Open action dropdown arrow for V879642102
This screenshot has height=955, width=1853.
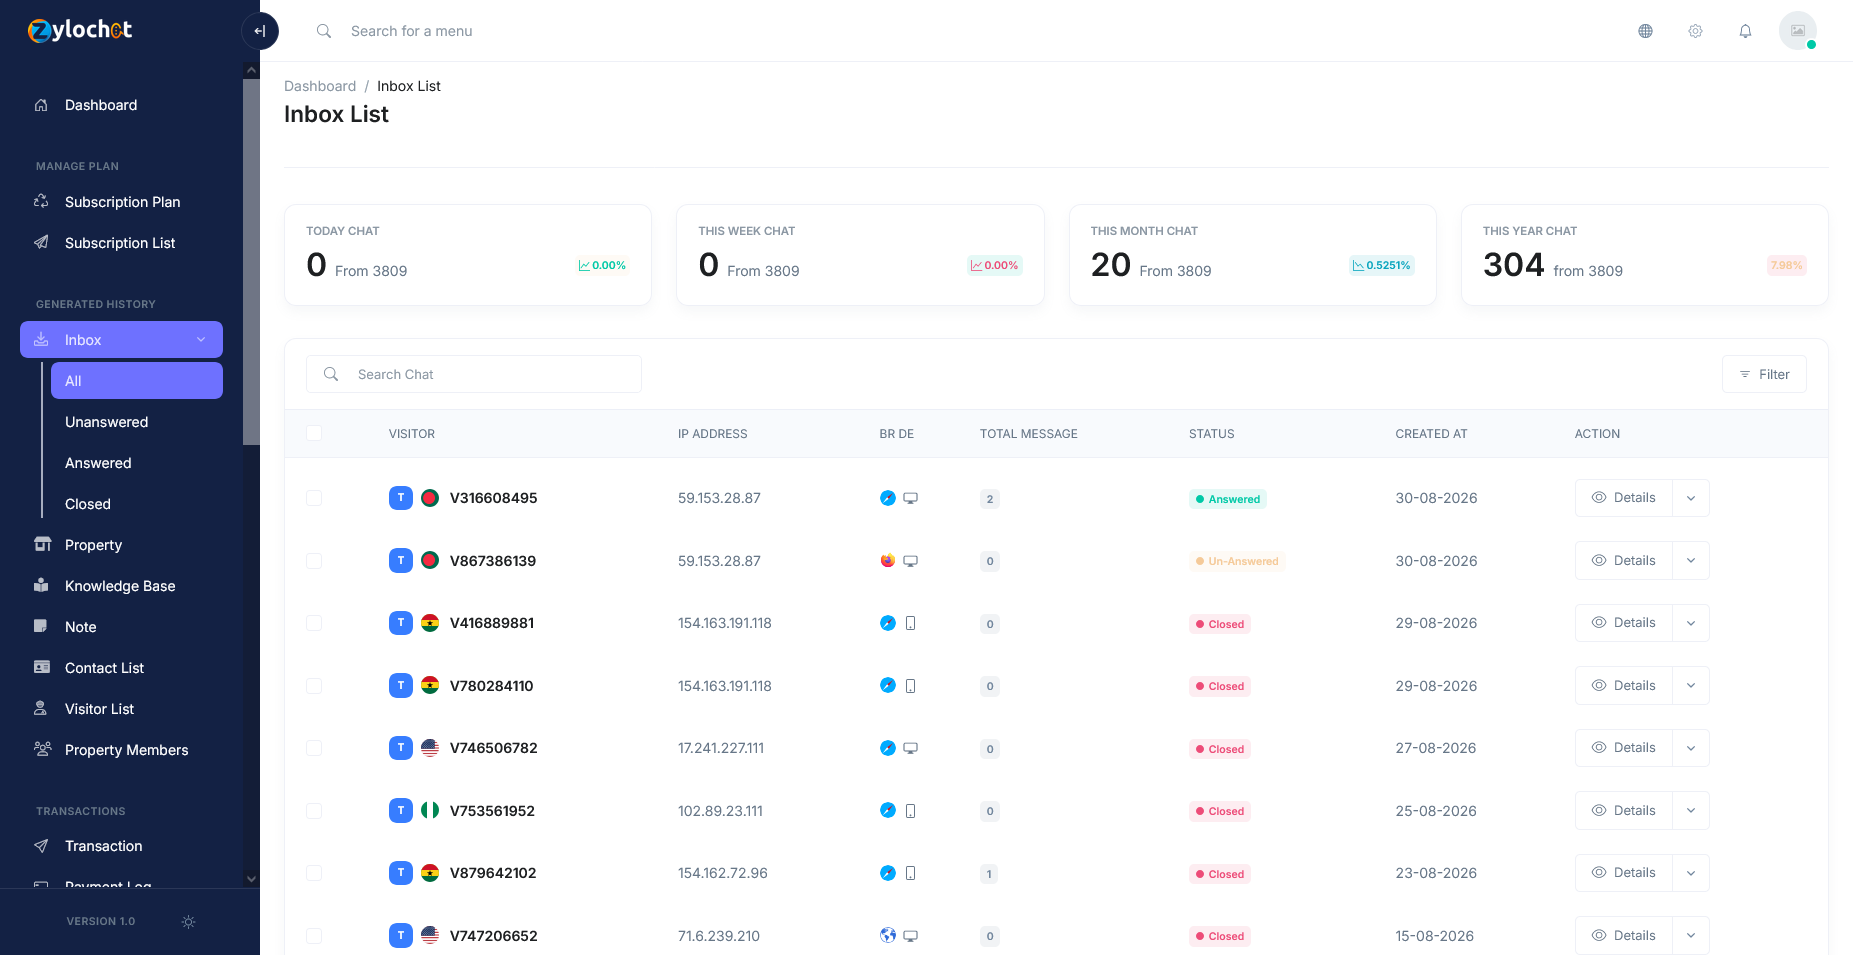coord(1691,873)
